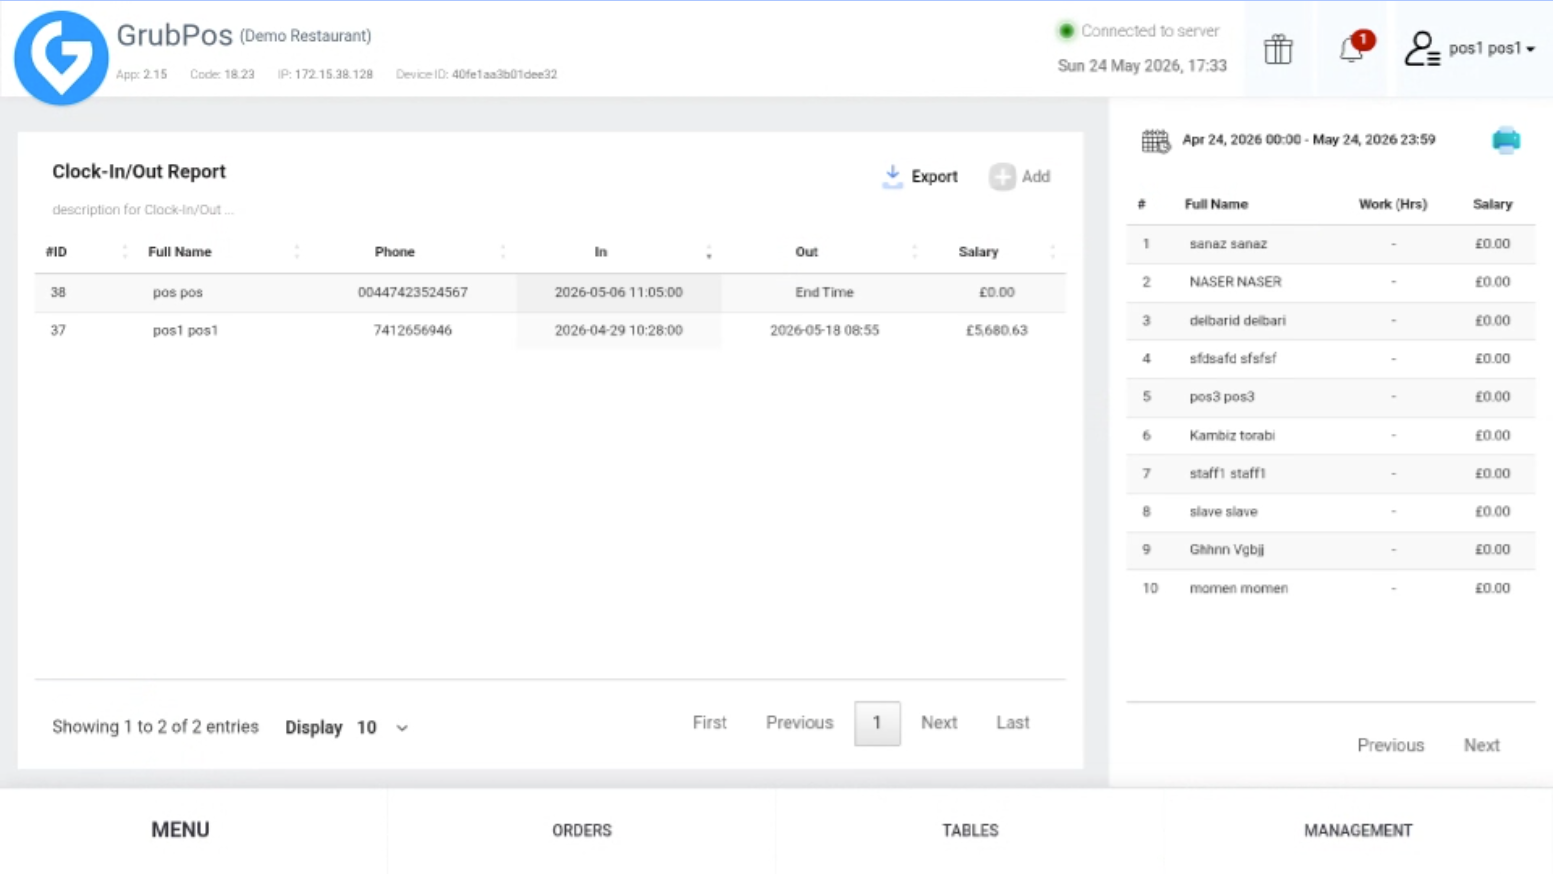Screen dimensions: 1553x874
Task: Click Previous in salary summary panel
Action: pos(1390,746)
